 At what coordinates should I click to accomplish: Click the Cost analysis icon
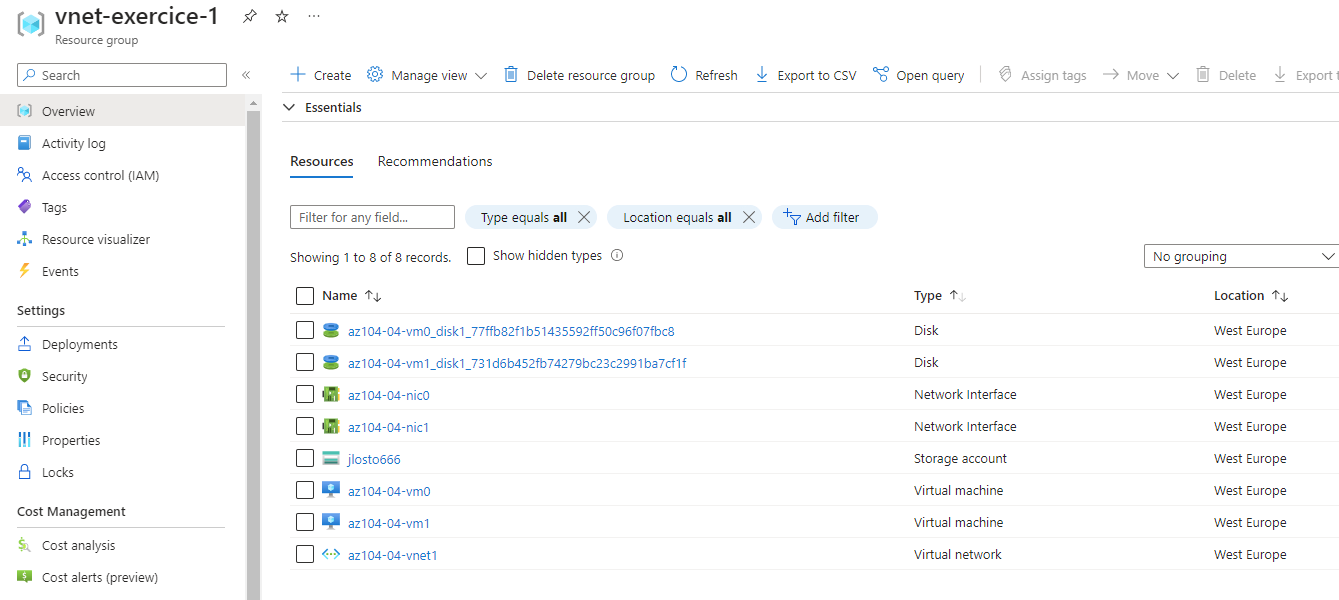(25, 545)
